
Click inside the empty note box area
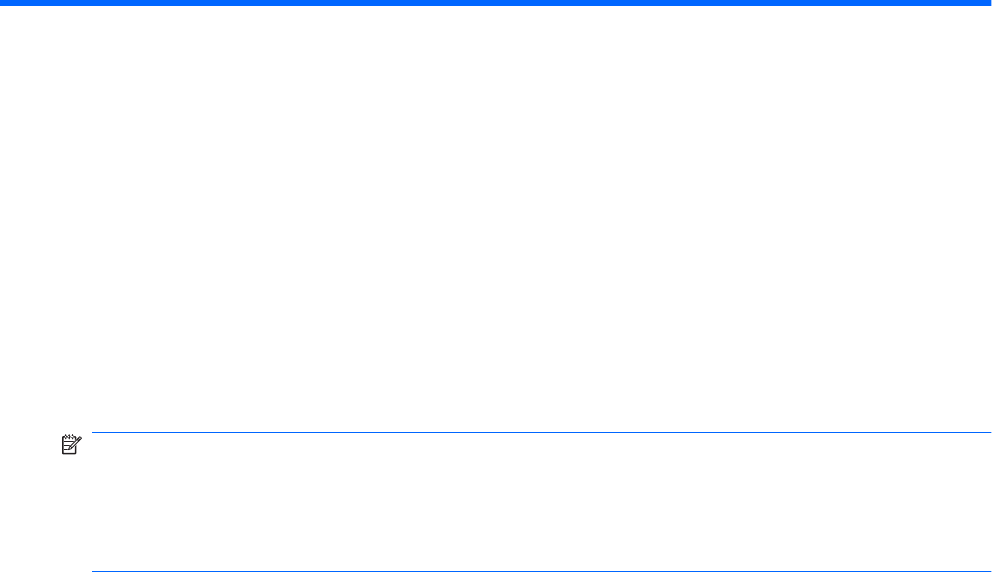[542, 502]
